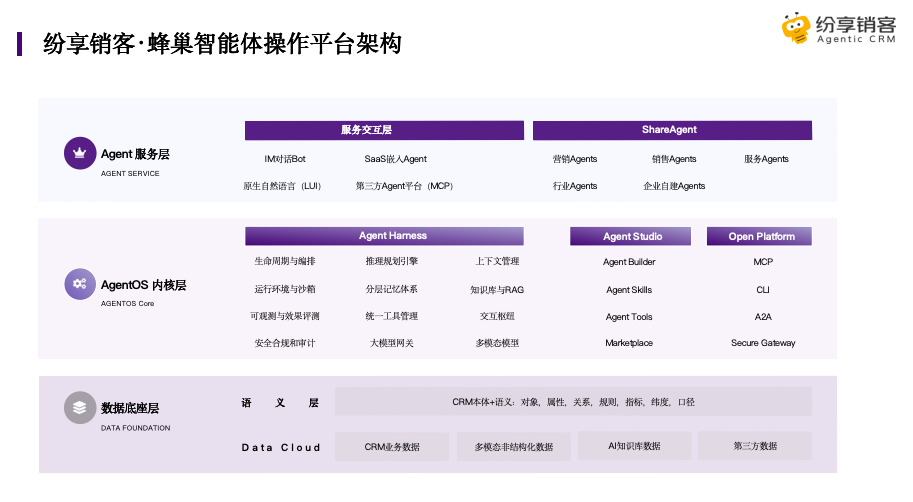Click the 运行环境与沙箱 item

(x=285, y=289)
